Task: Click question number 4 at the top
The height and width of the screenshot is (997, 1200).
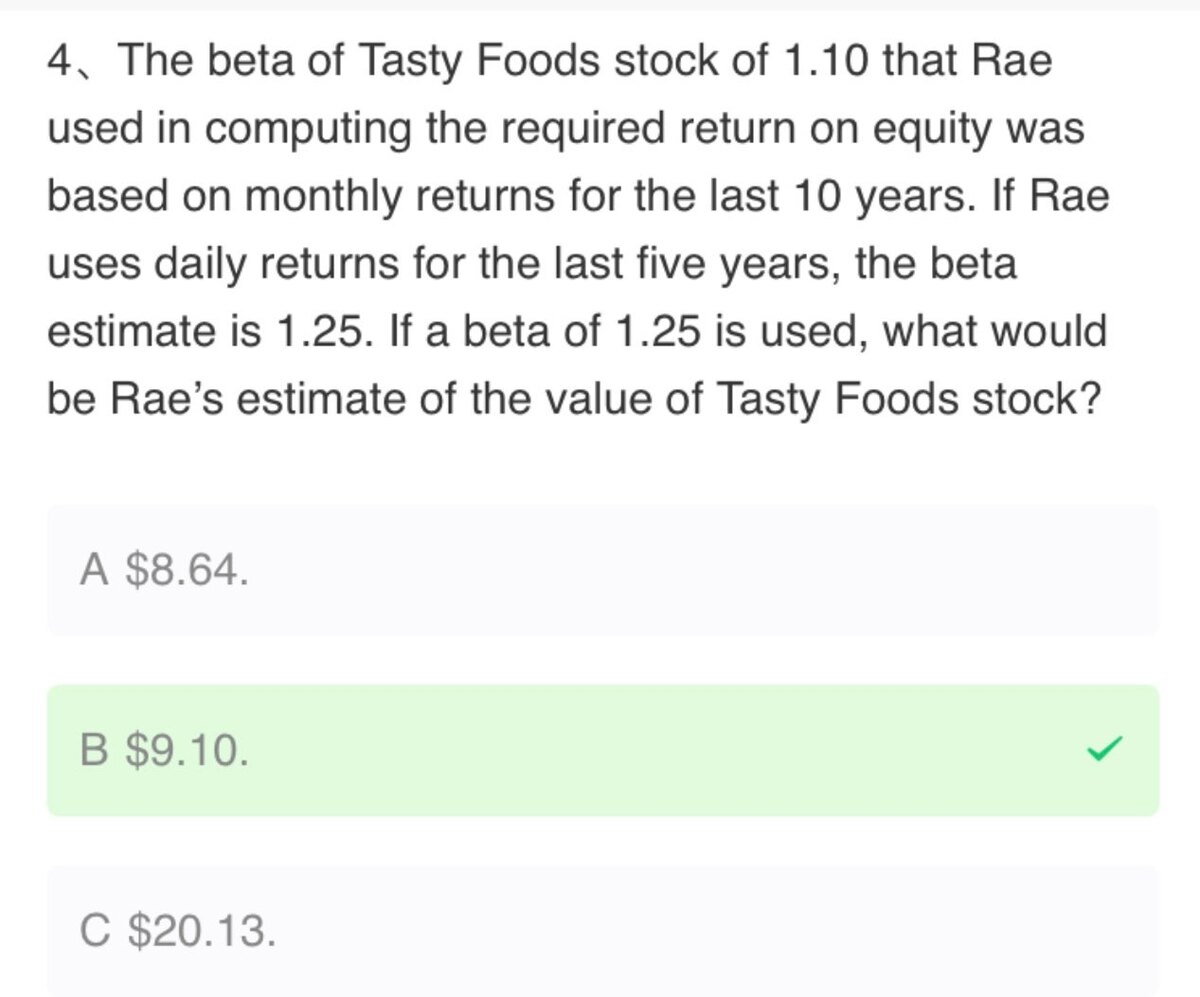Action: click(58, 63)
